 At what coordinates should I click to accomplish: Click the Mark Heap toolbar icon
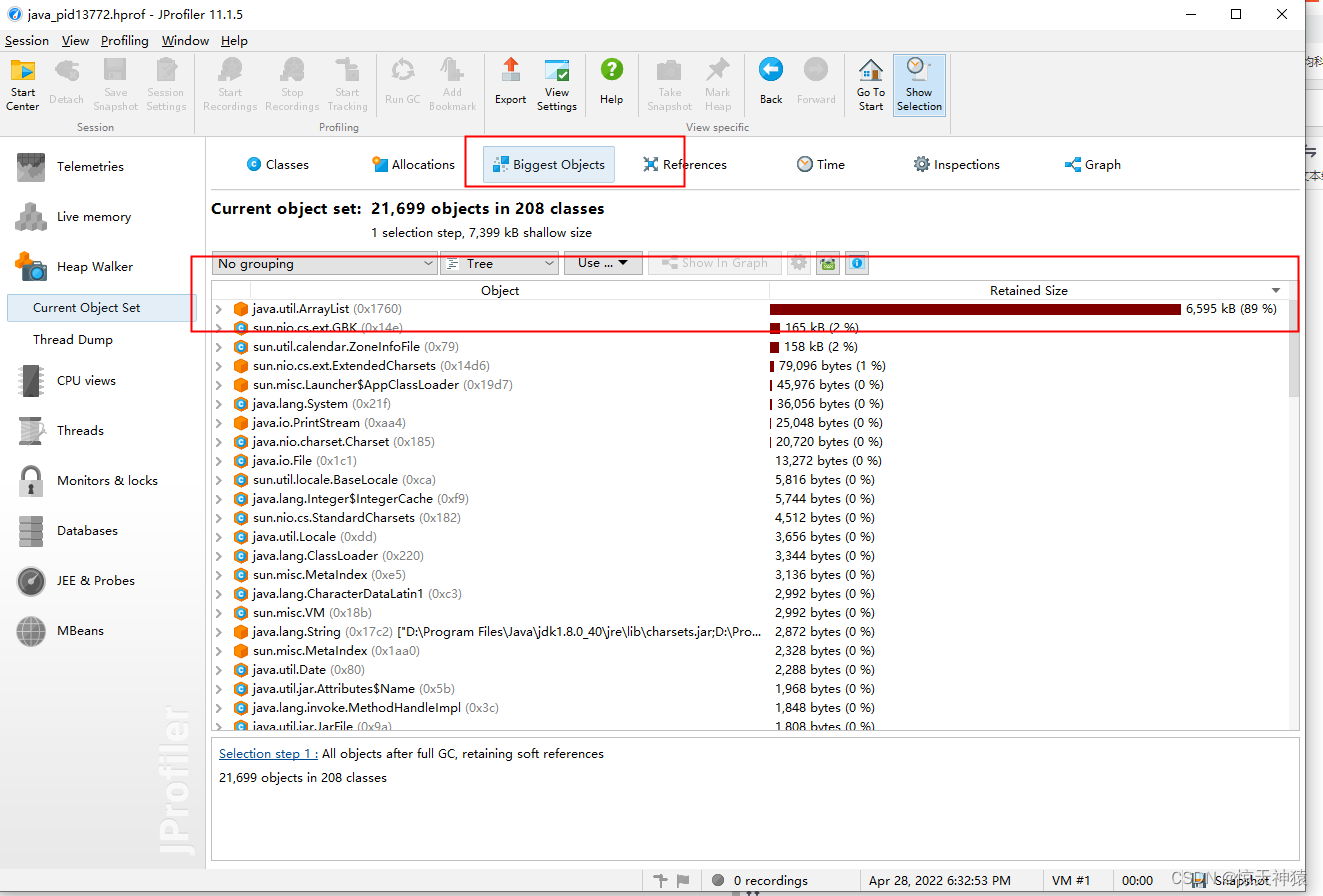[718, 85]
